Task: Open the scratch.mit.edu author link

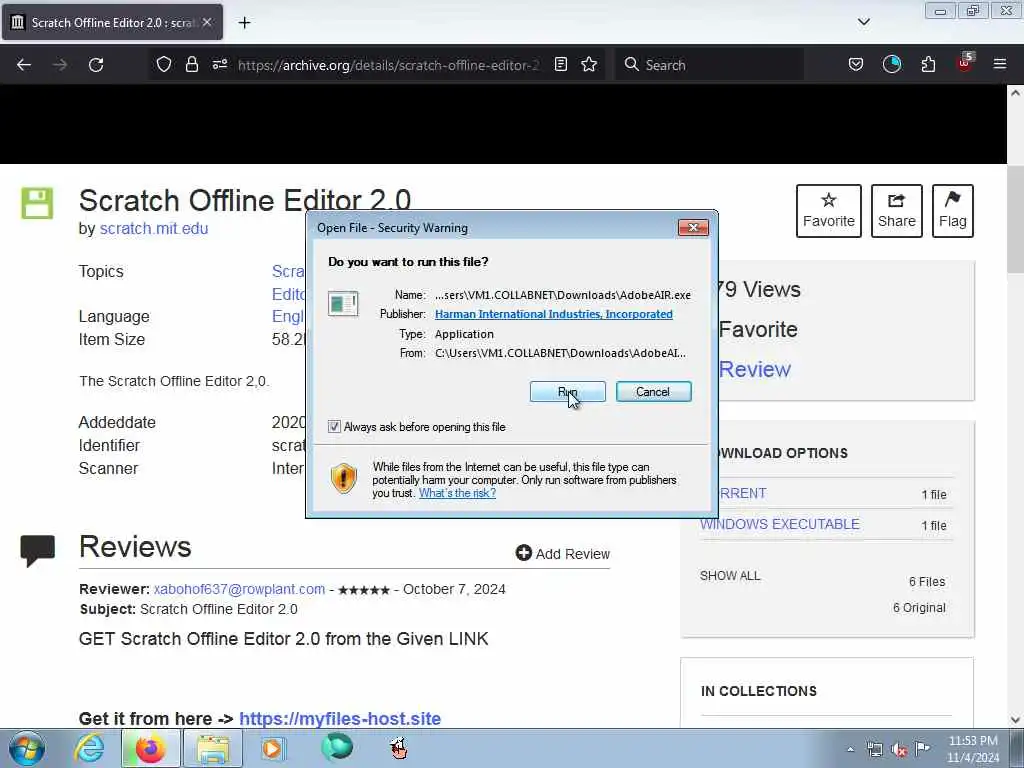Action: (153, 229)
